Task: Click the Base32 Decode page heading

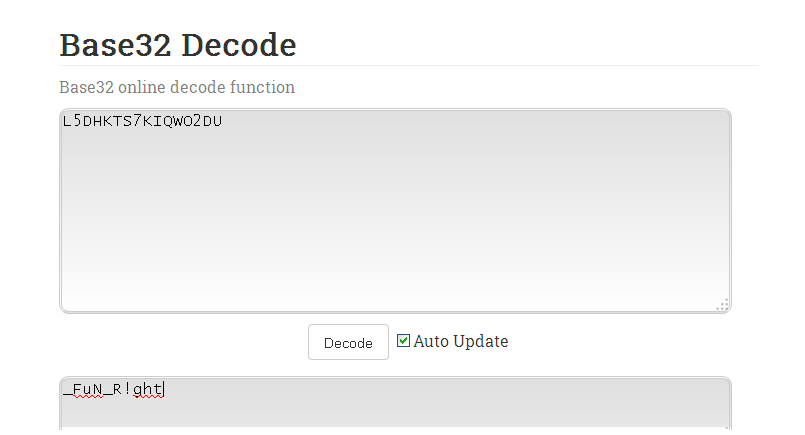Action: pyautogui.click(x=178, y=45)
